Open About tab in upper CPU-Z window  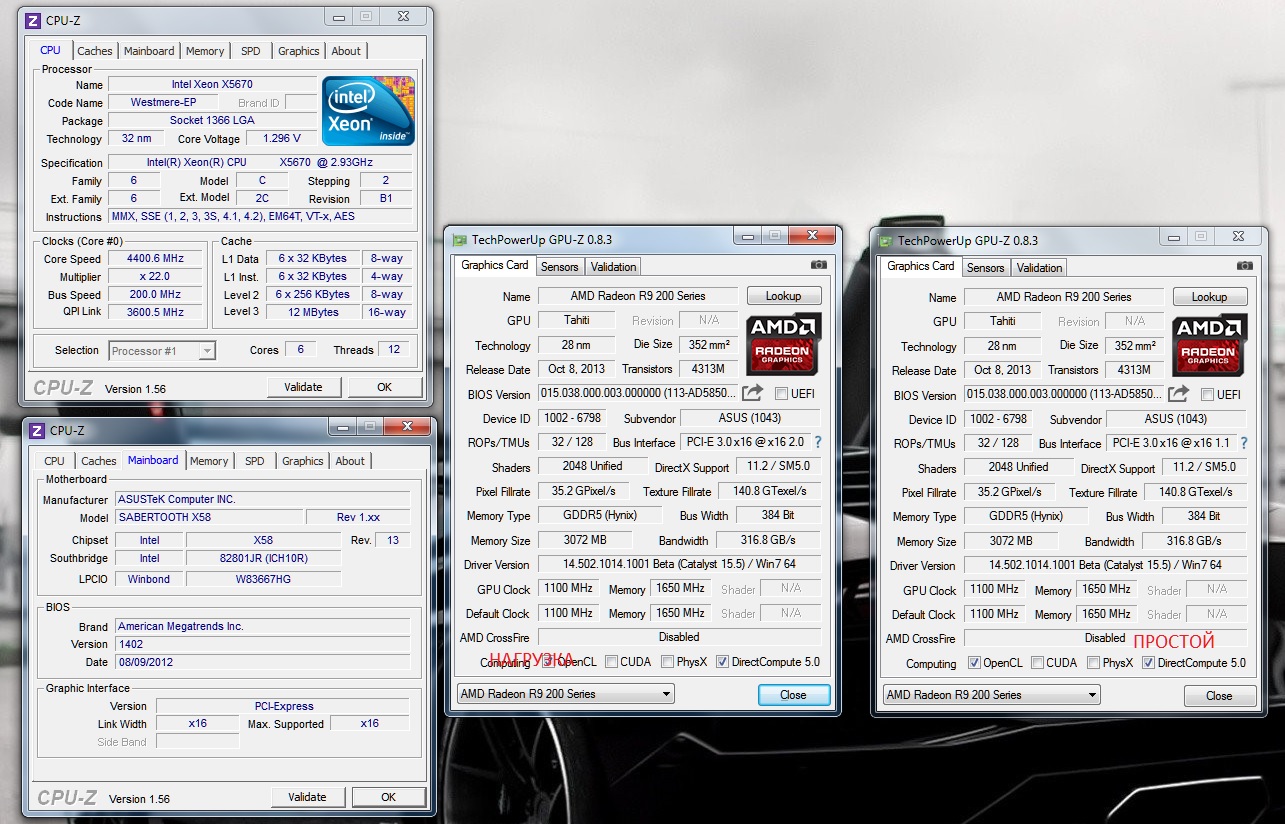coord(346,51)
